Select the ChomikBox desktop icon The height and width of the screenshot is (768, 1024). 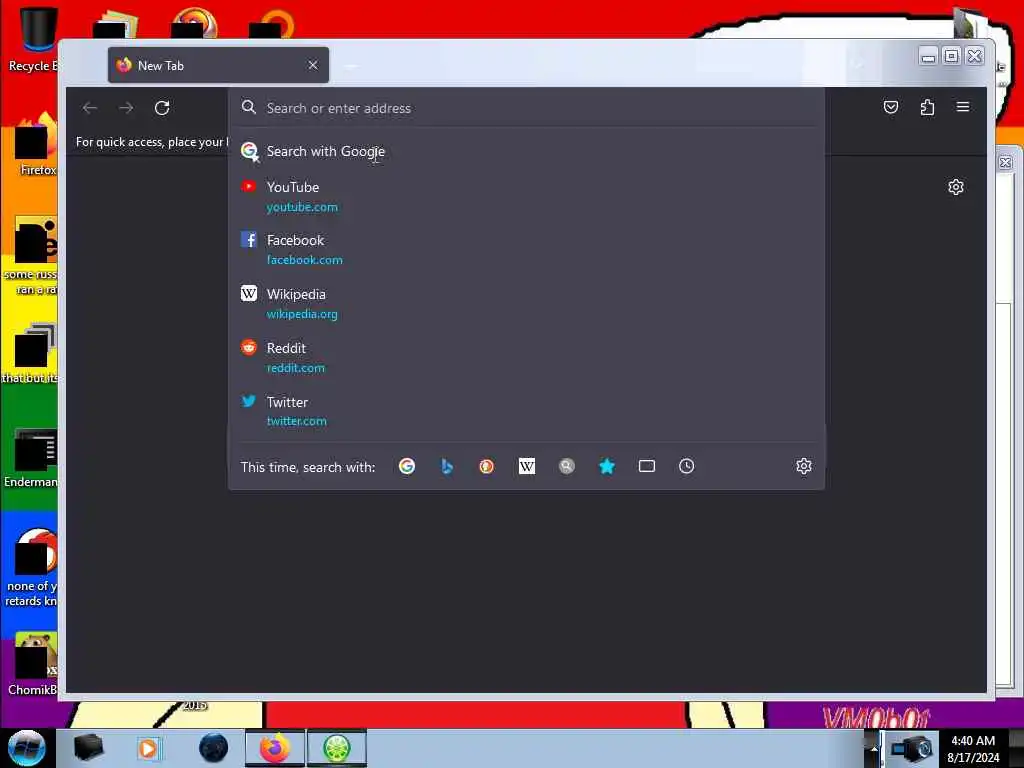point(33,664)
